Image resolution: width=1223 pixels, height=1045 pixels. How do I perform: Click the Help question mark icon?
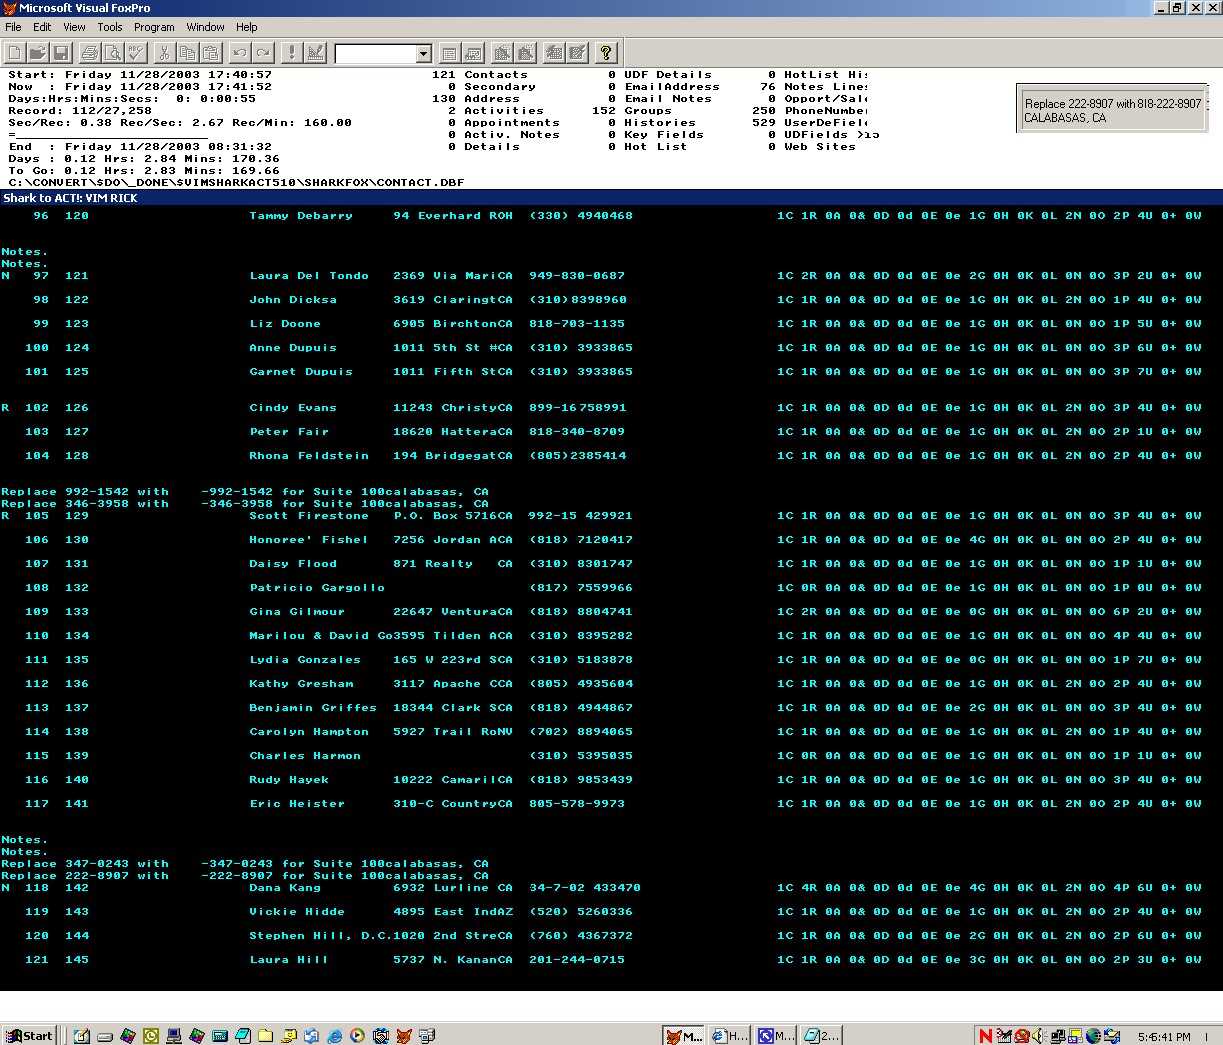pyautogui.click(x=606, y=53)
